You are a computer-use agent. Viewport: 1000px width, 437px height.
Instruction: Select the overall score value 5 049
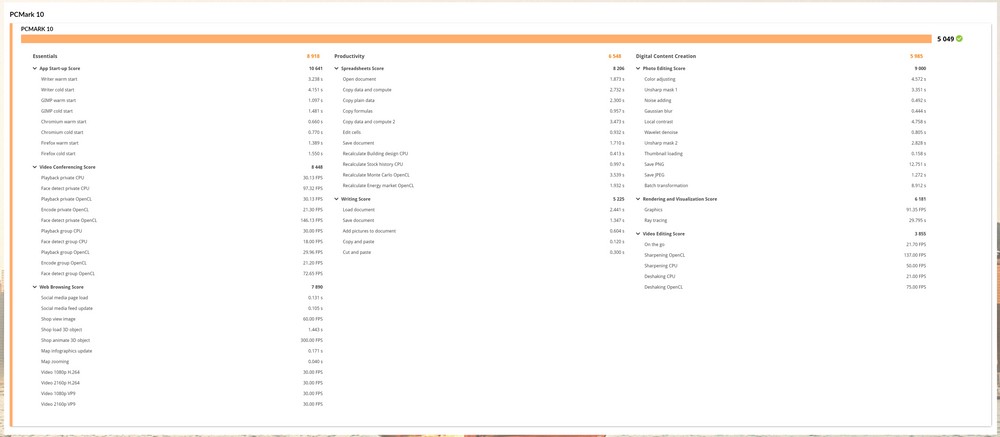click(945, 39)
